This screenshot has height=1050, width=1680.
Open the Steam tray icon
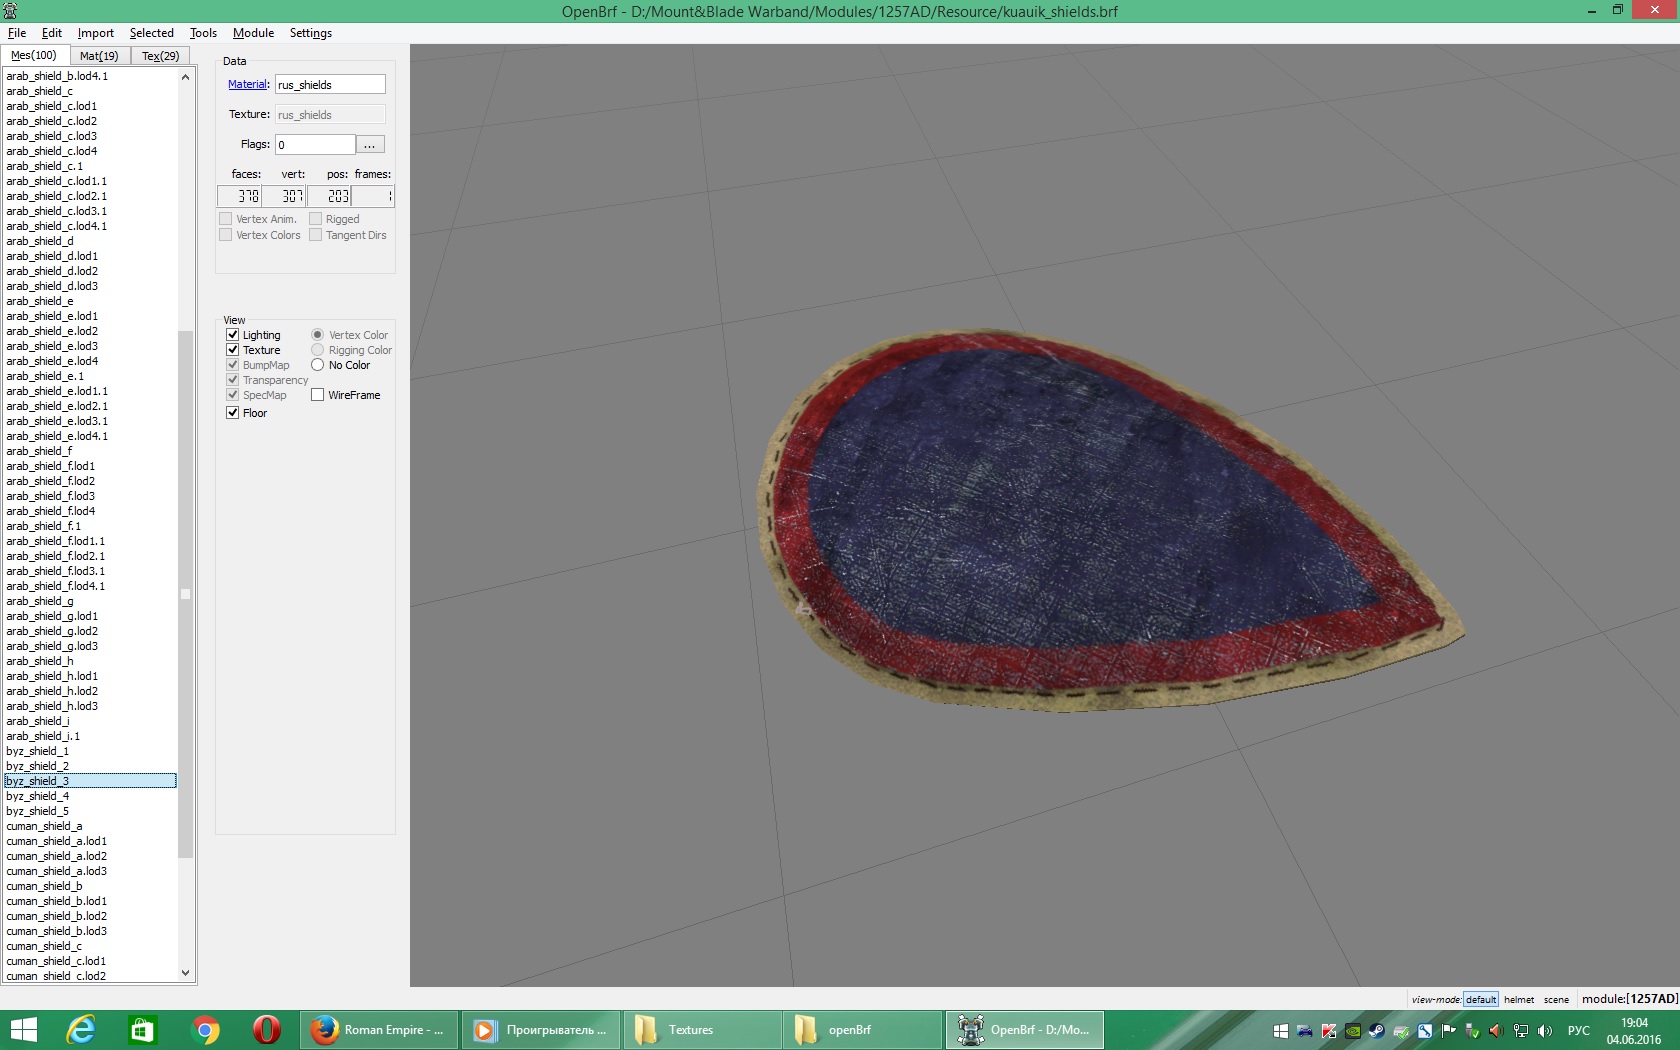(1377, 1031)
